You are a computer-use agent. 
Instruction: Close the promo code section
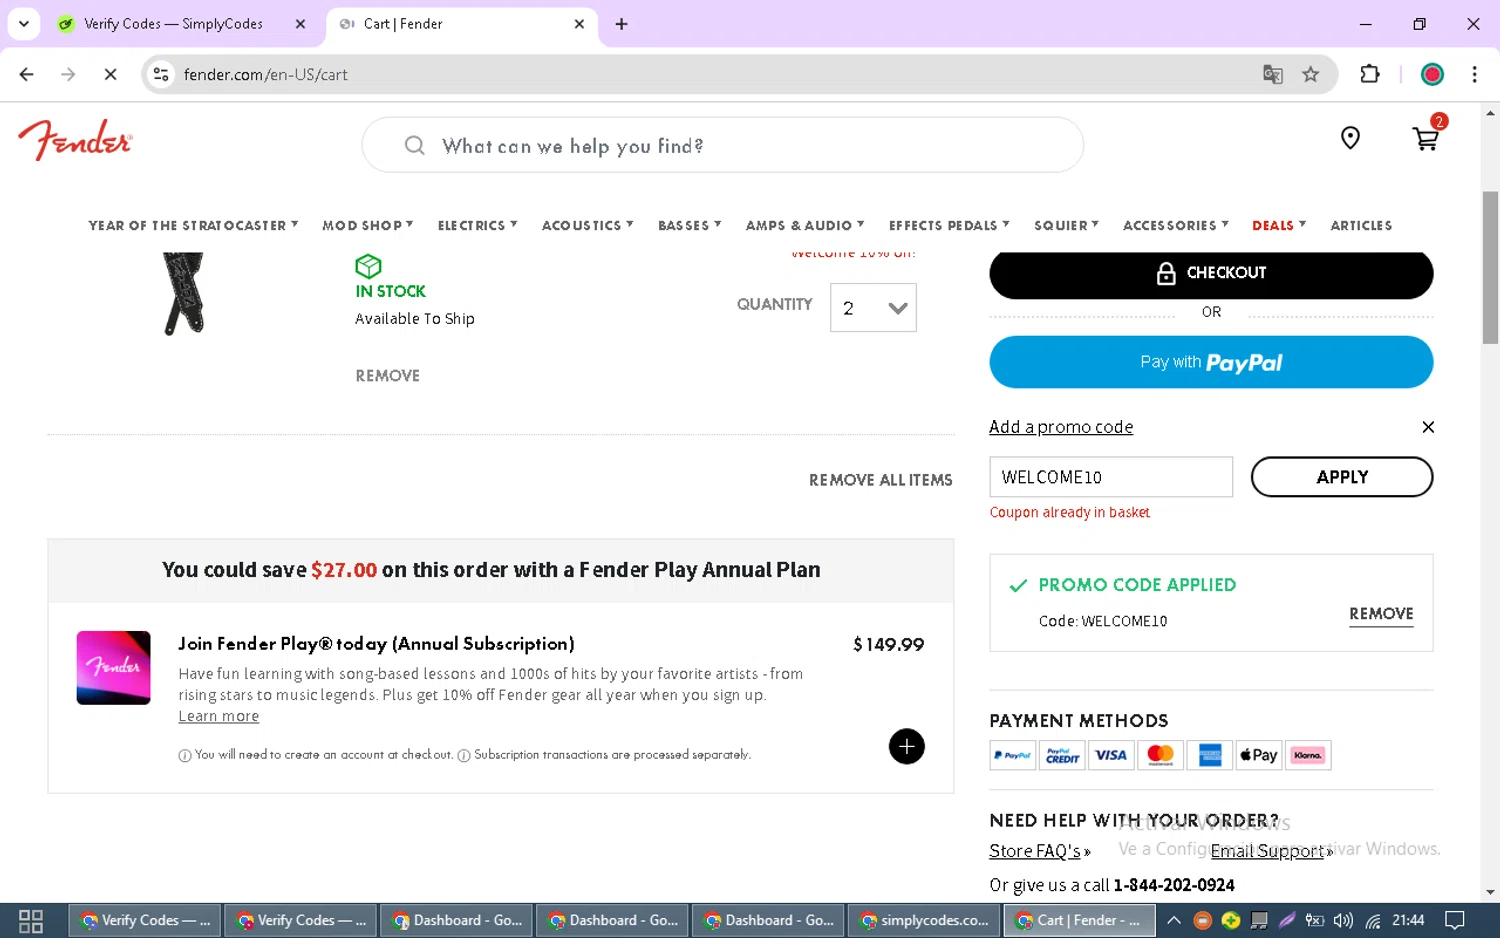tap(1428, 427)
